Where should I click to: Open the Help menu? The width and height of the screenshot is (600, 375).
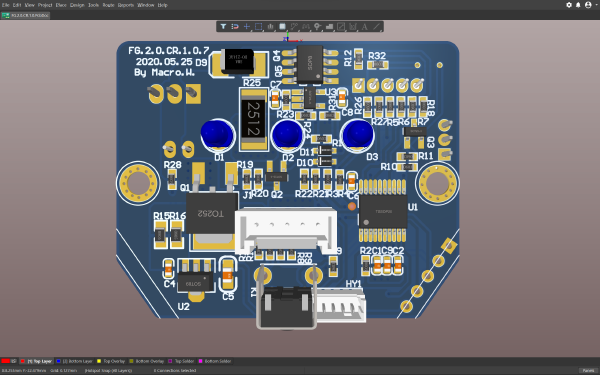click(163, 5)
